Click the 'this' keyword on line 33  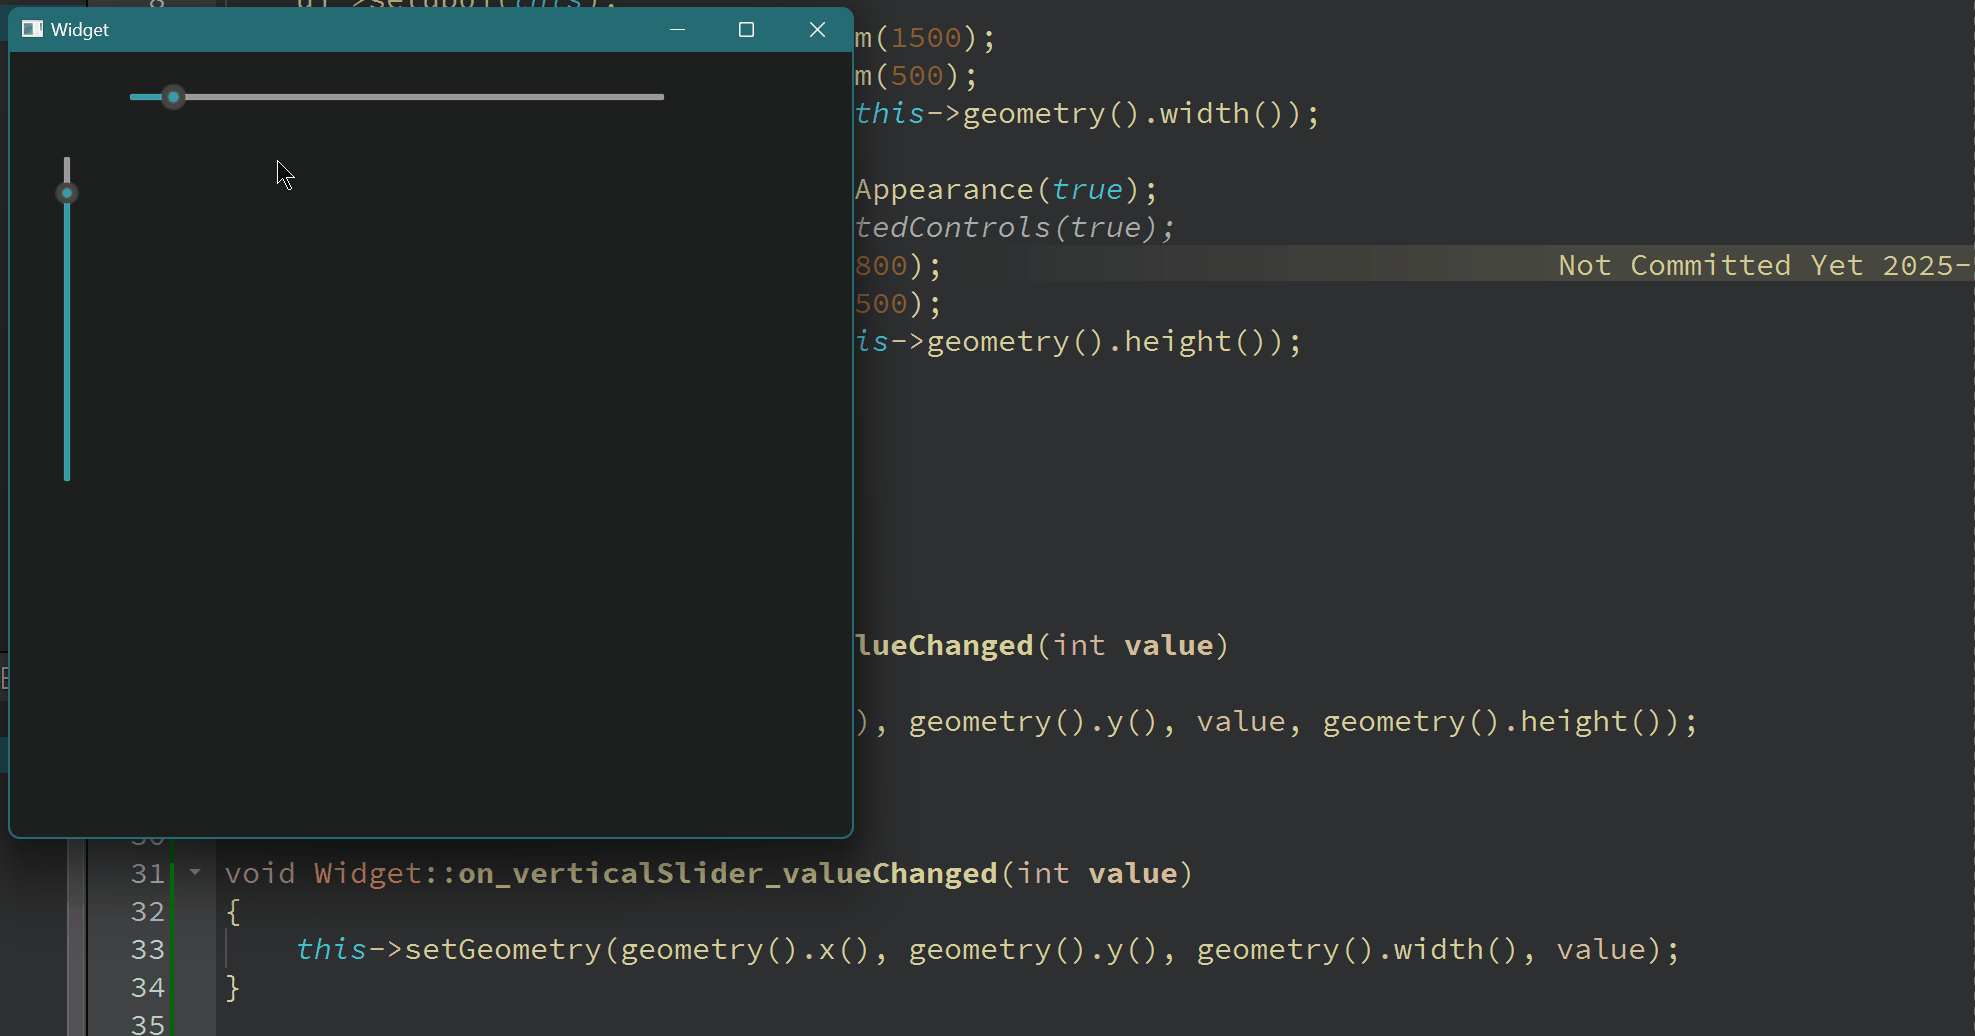point(331,949)
